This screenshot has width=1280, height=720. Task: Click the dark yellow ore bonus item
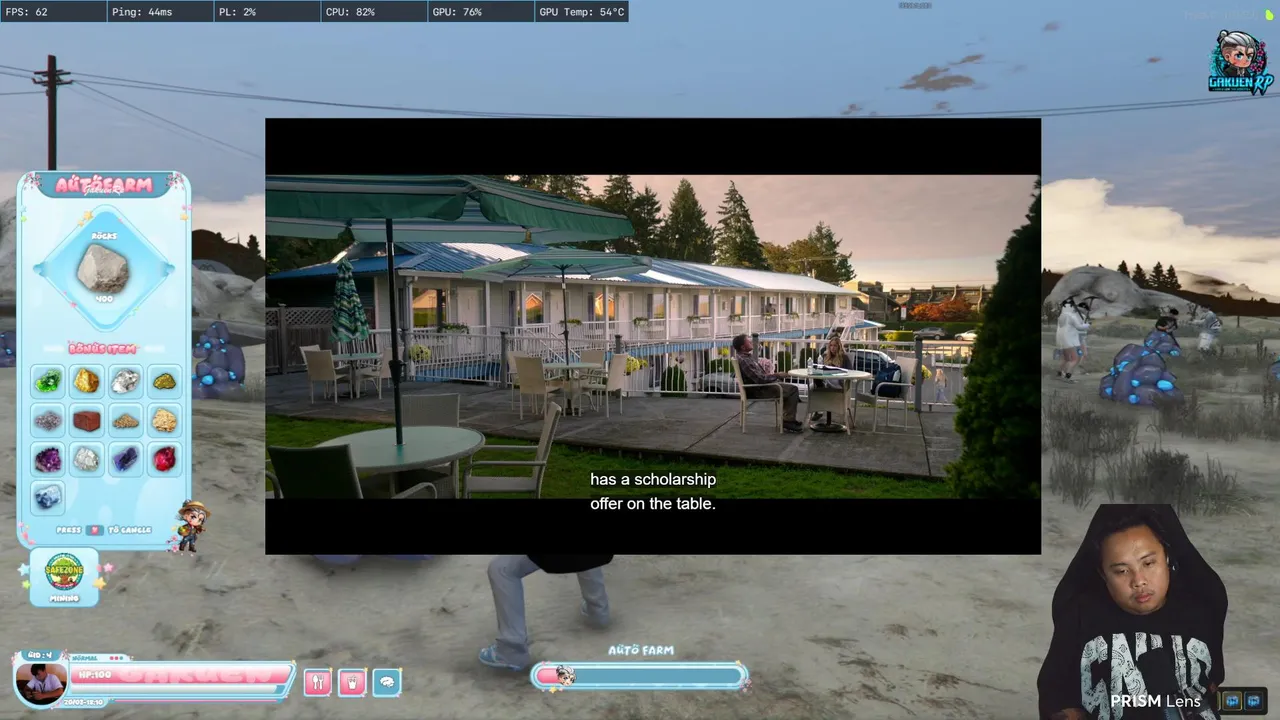point(164,381)
